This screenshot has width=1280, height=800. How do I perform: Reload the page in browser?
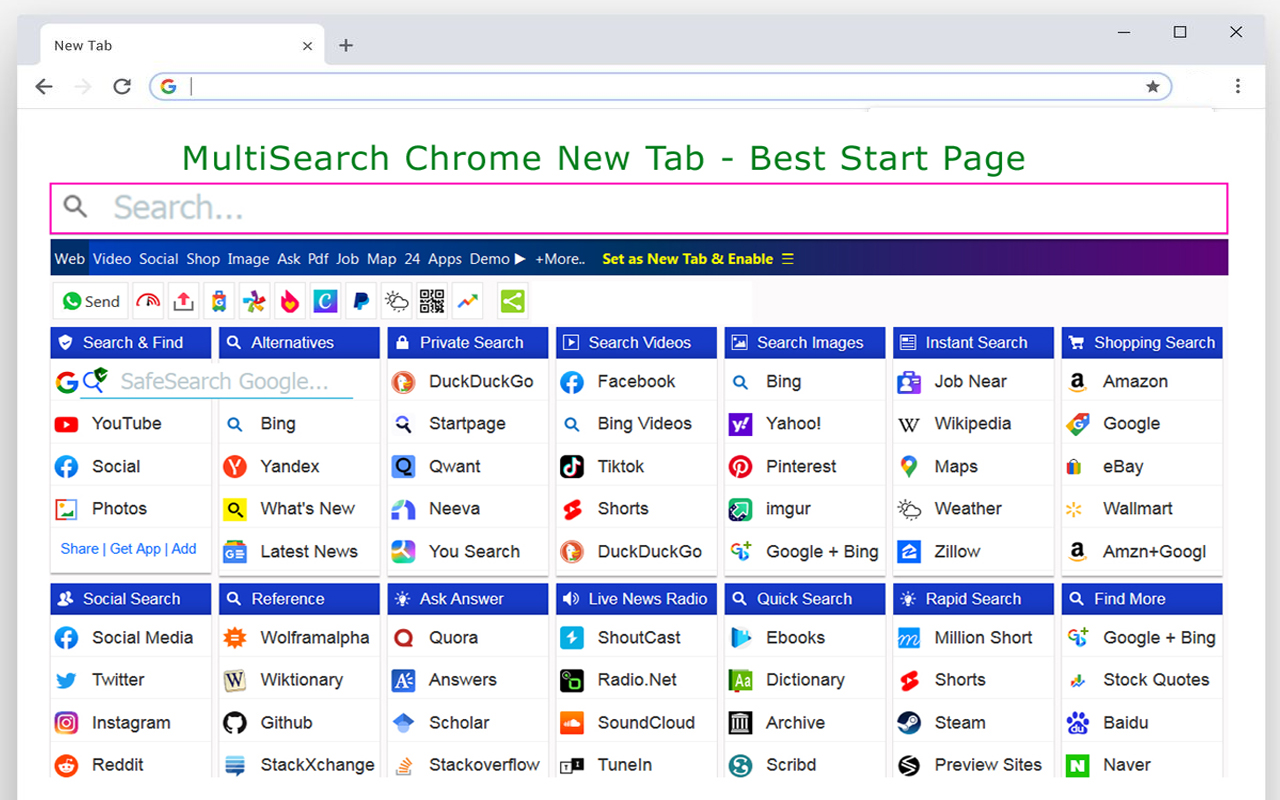[122, 87]
